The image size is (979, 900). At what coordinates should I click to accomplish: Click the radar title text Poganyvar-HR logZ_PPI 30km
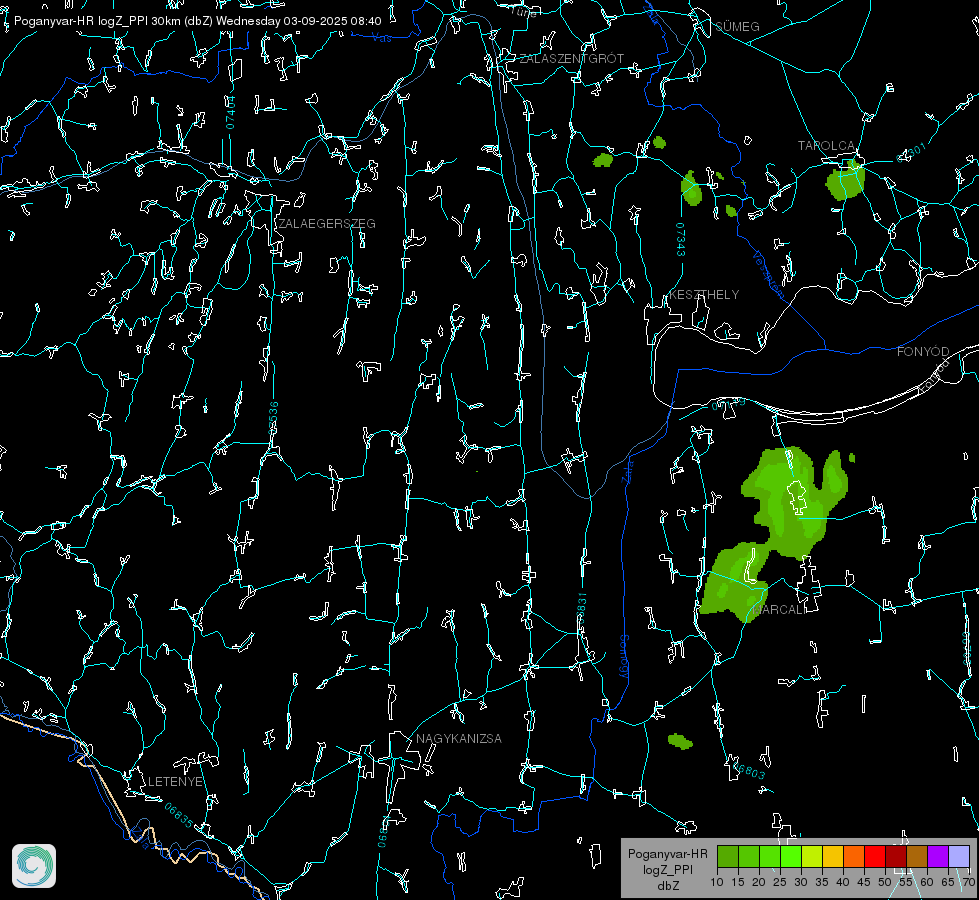point(98,21)
